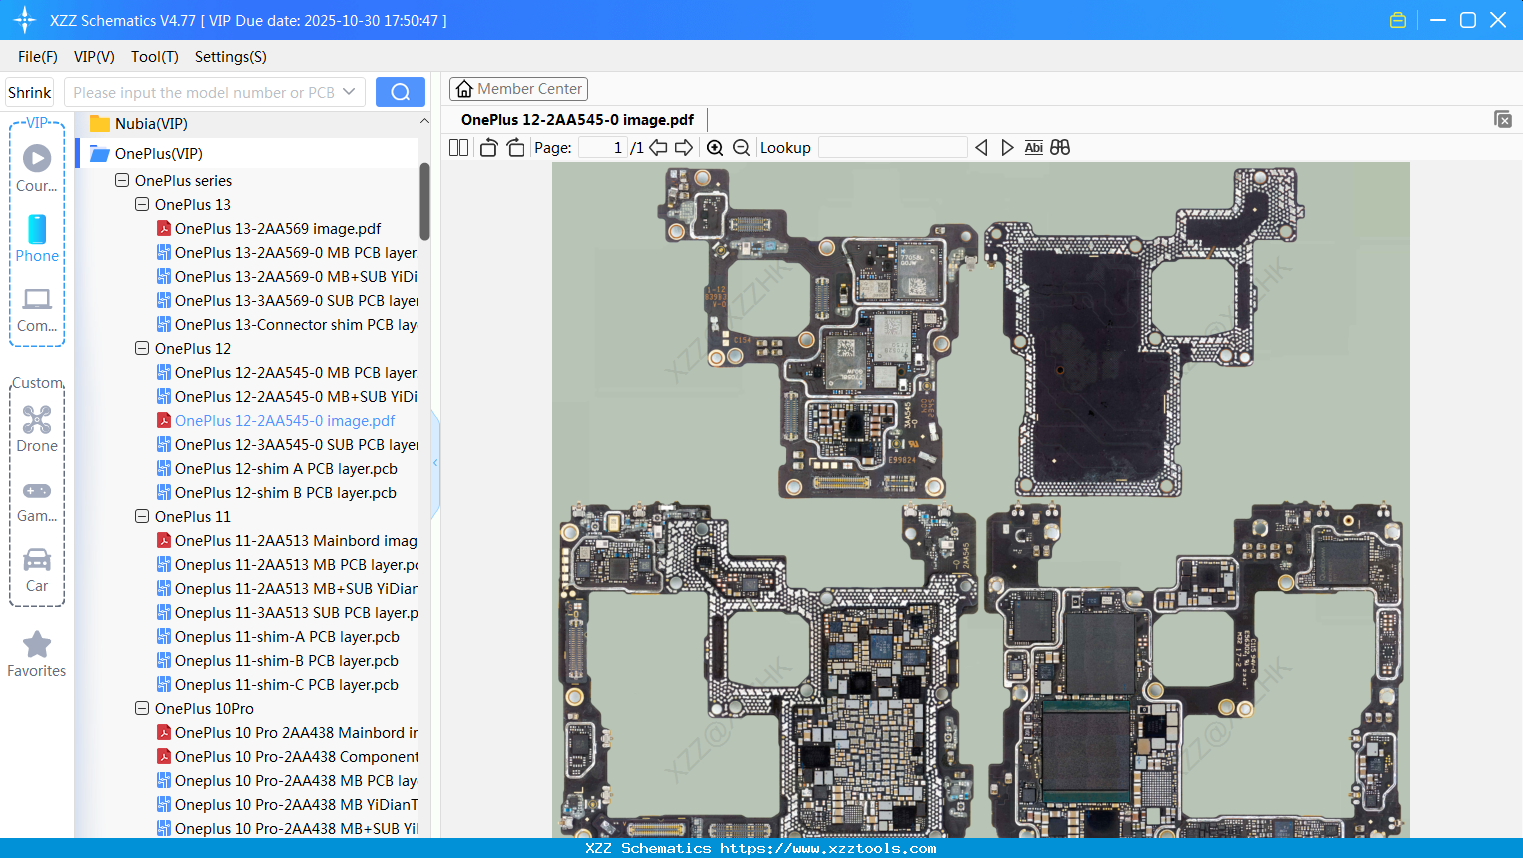Zoom out of the schematic image

pos(740,147)
